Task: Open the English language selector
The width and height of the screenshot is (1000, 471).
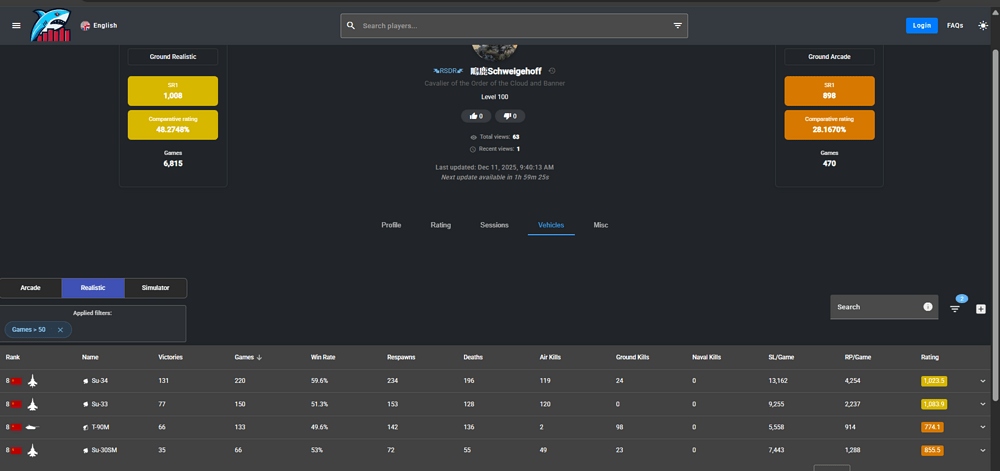Action: (99, 26)
